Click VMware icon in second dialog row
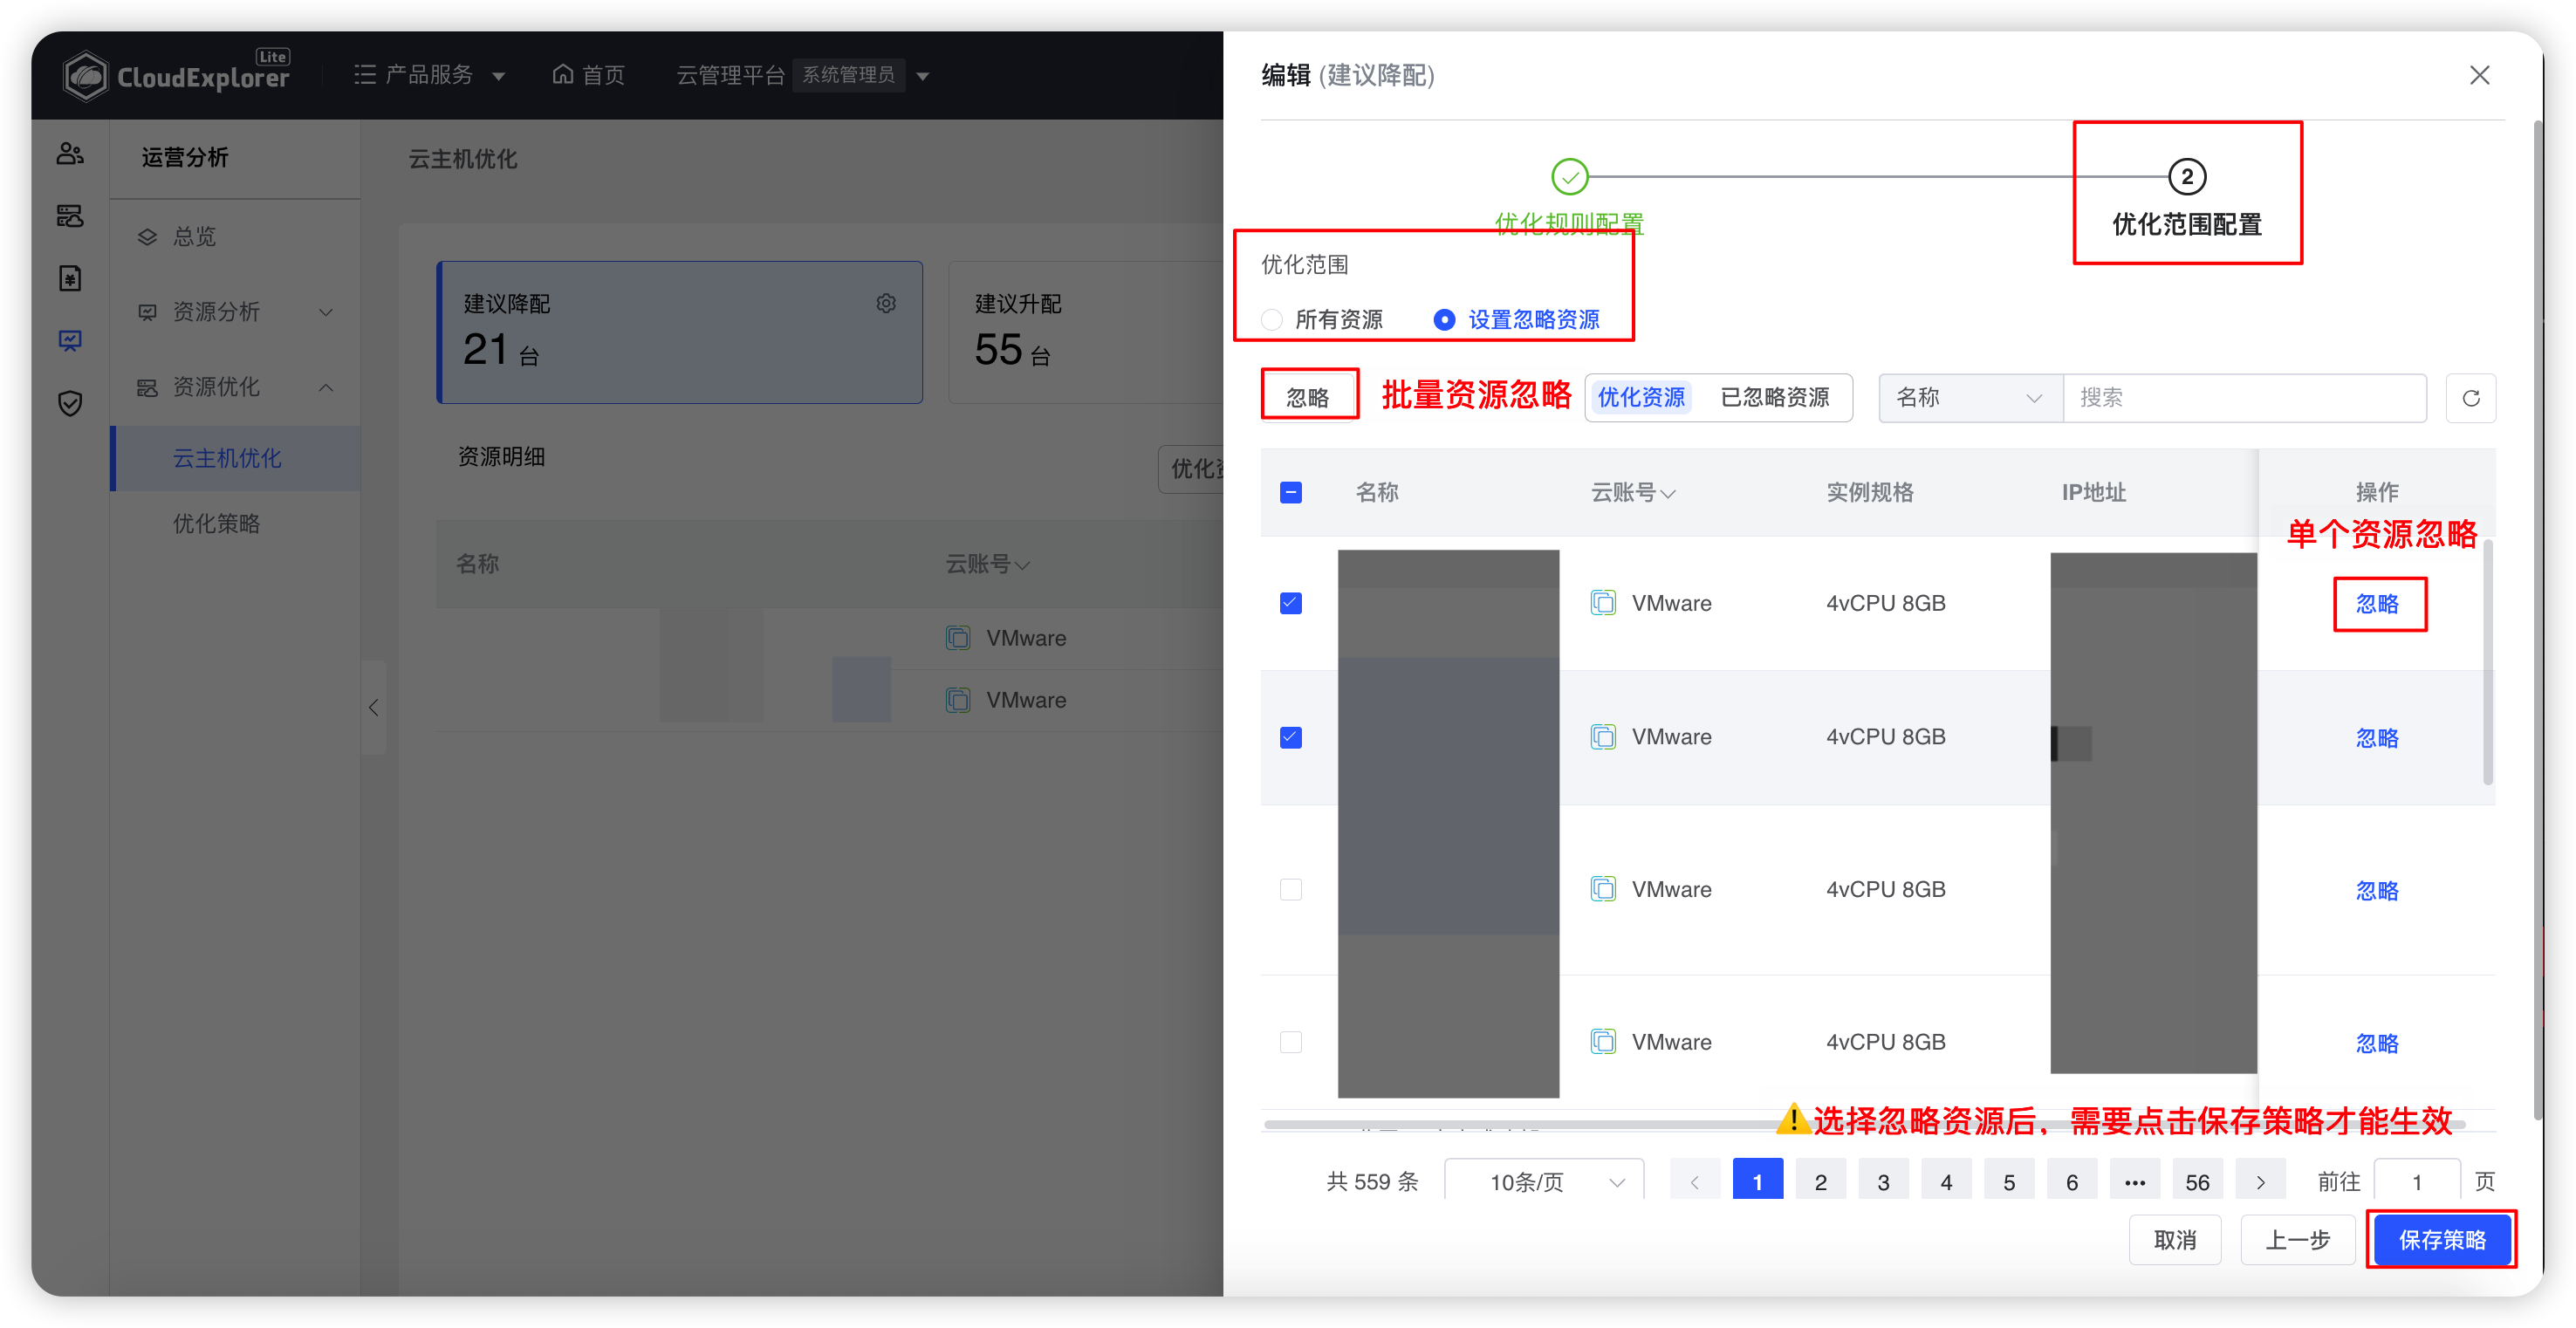The image size is (2576, 1328). click(x=1603, y=737)
